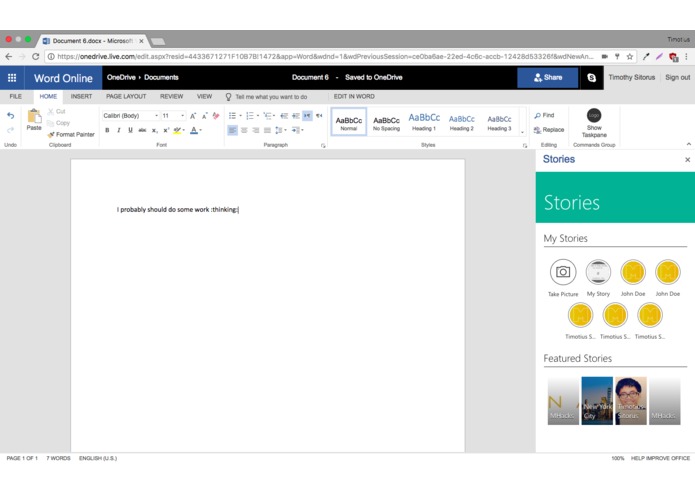Click the Justify alignment icon
The width and height of the screenshot is (695, 494).
tap(267, 130)
